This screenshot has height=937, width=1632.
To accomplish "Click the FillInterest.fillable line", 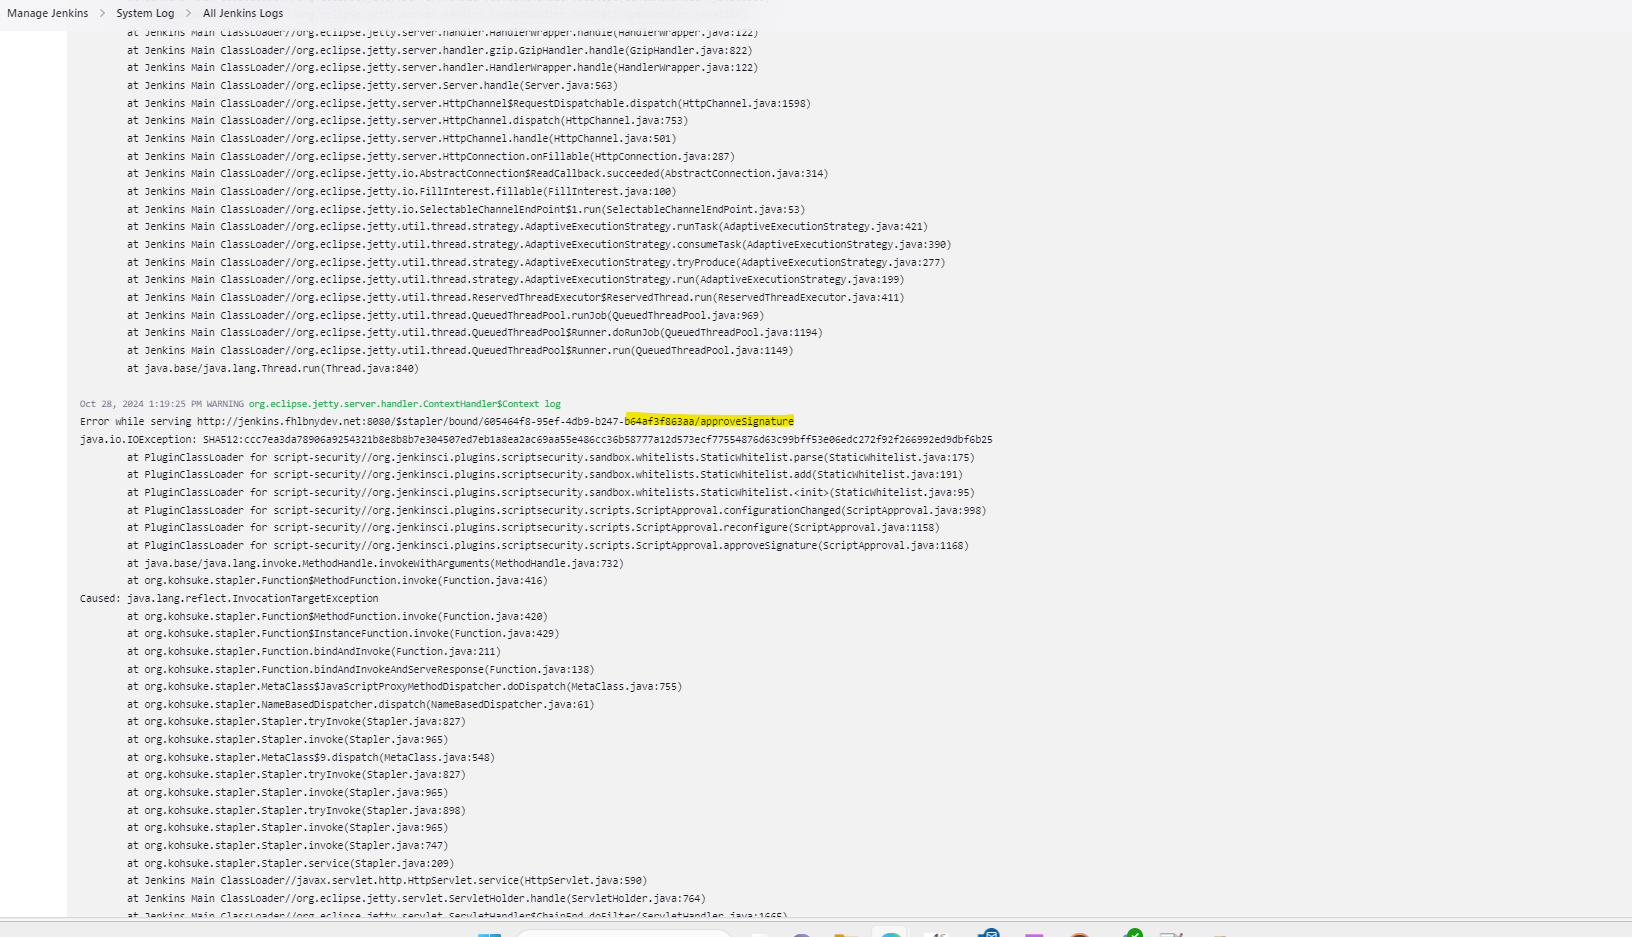I will [x=401, y=191].
